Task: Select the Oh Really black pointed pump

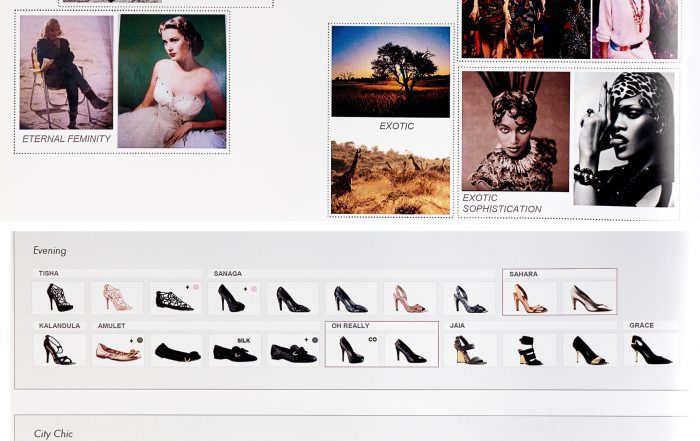Action: [411, 350]
